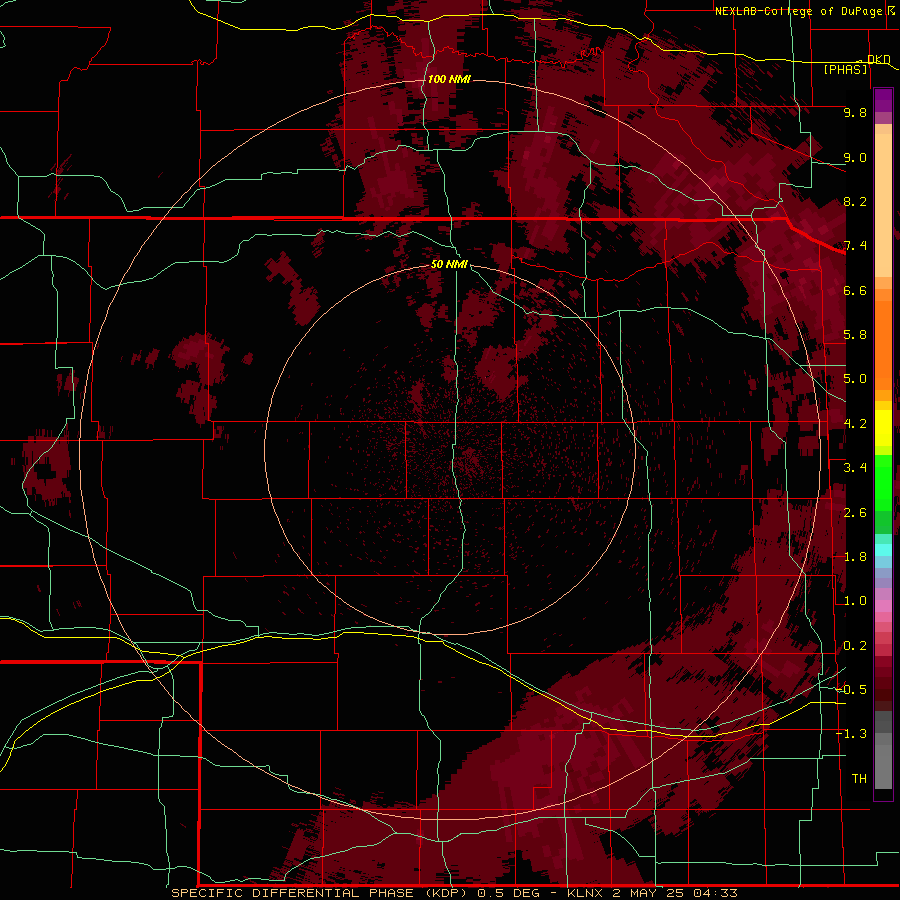Click the purple segment of the color bar
900x900 pixels.
tap(883, 100)
